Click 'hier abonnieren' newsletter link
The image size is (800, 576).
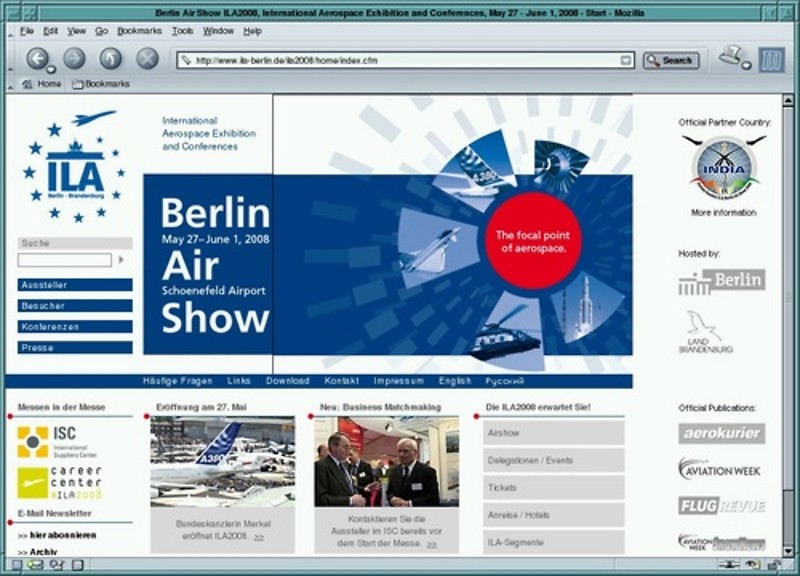(63, 535)
